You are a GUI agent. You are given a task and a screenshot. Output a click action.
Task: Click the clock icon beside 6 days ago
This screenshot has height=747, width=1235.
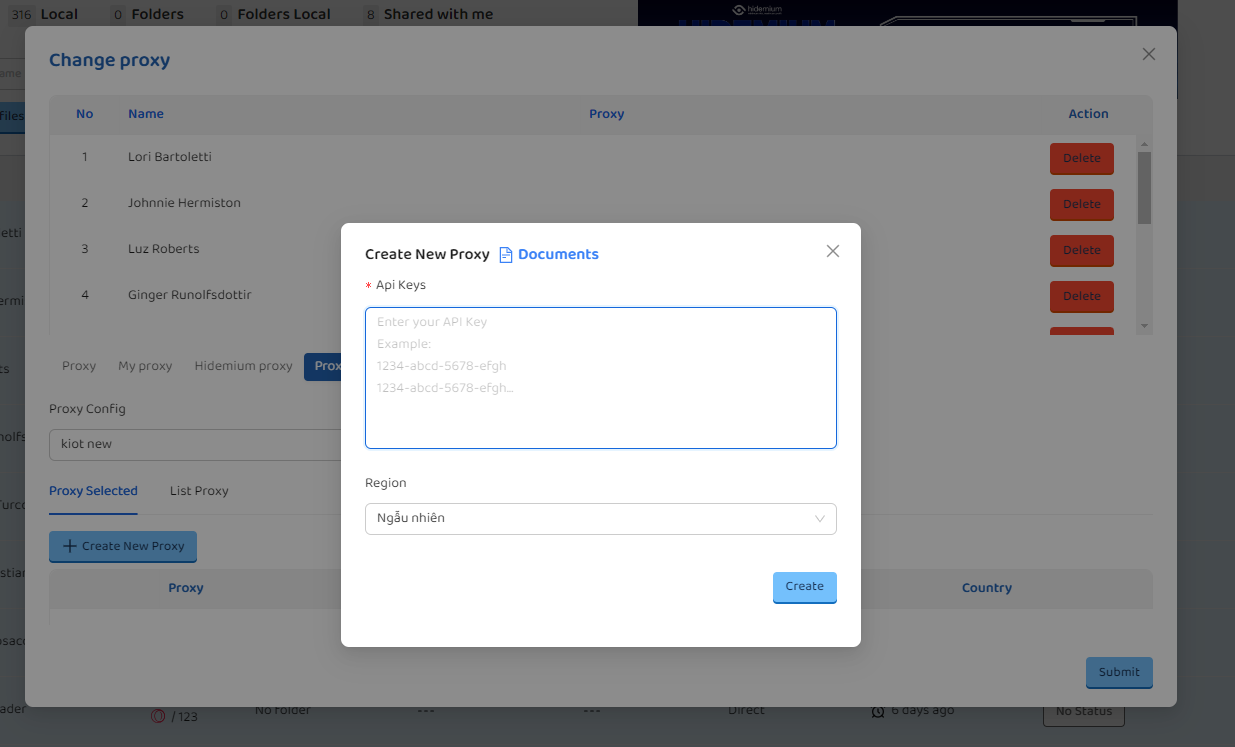click(878, 711)
